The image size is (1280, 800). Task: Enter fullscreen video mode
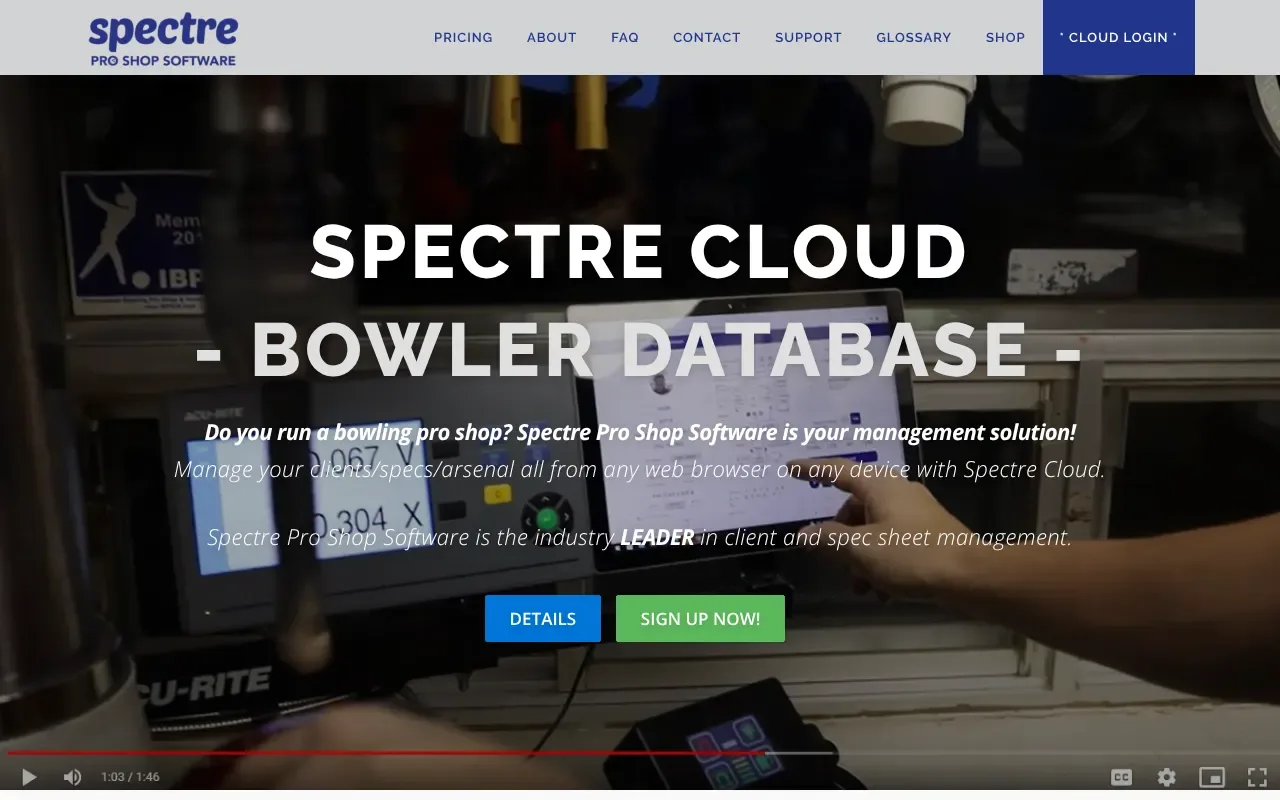1257,776
